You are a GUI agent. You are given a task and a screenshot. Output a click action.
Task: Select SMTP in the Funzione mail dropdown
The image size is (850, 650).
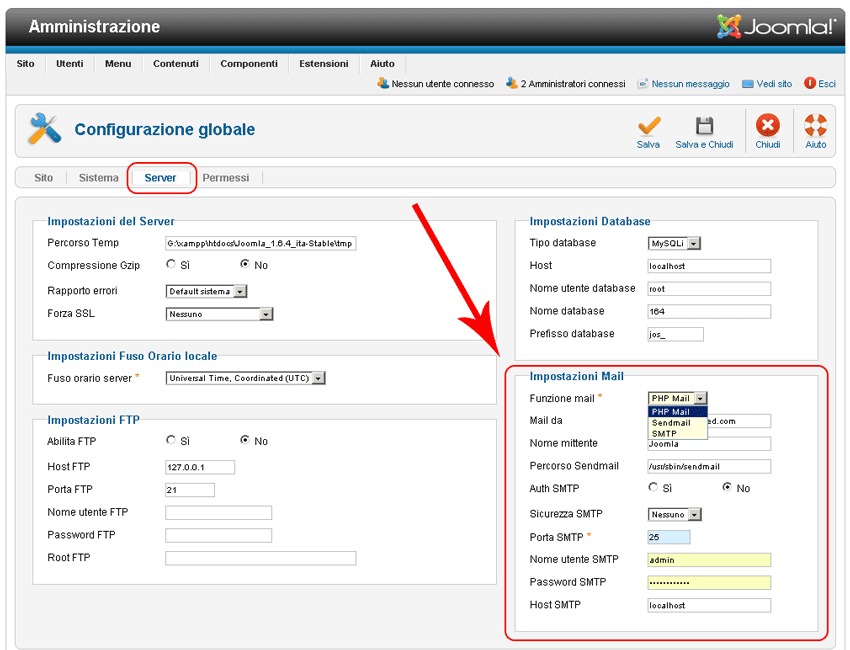(x=663, y=433)
